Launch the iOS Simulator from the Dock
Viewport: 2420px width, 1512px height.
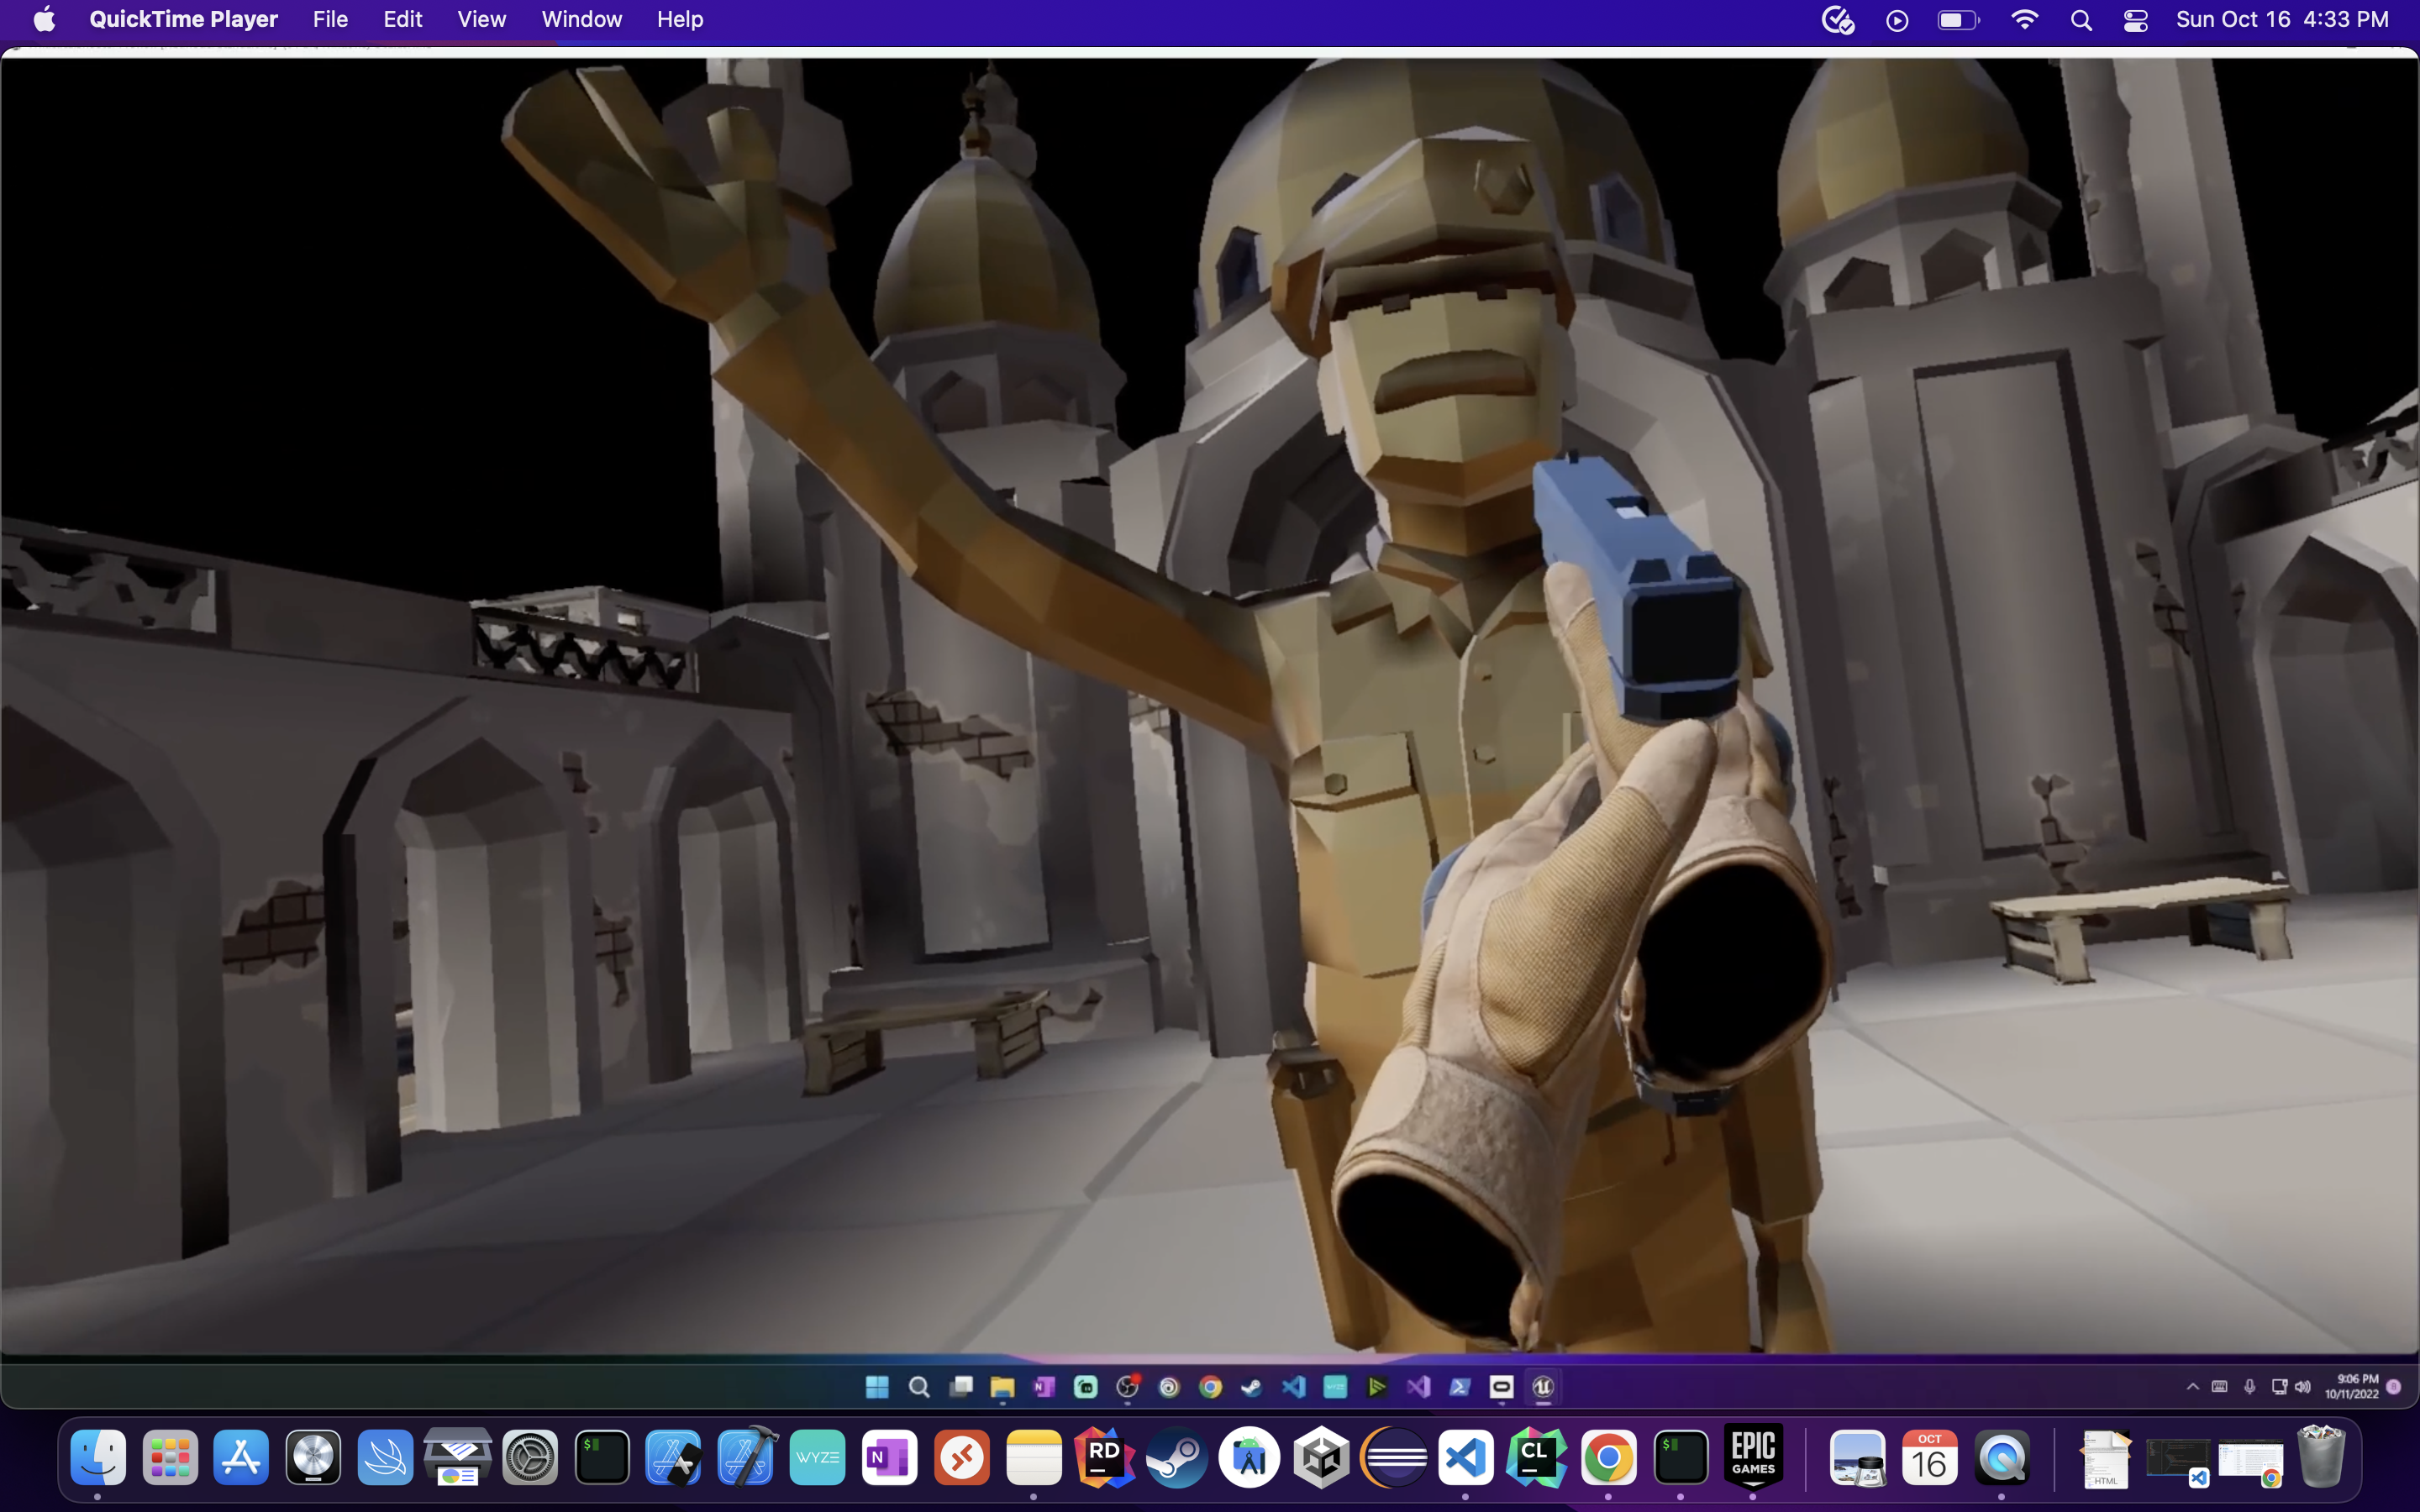pyautogui.click(x=674, y=1456)
